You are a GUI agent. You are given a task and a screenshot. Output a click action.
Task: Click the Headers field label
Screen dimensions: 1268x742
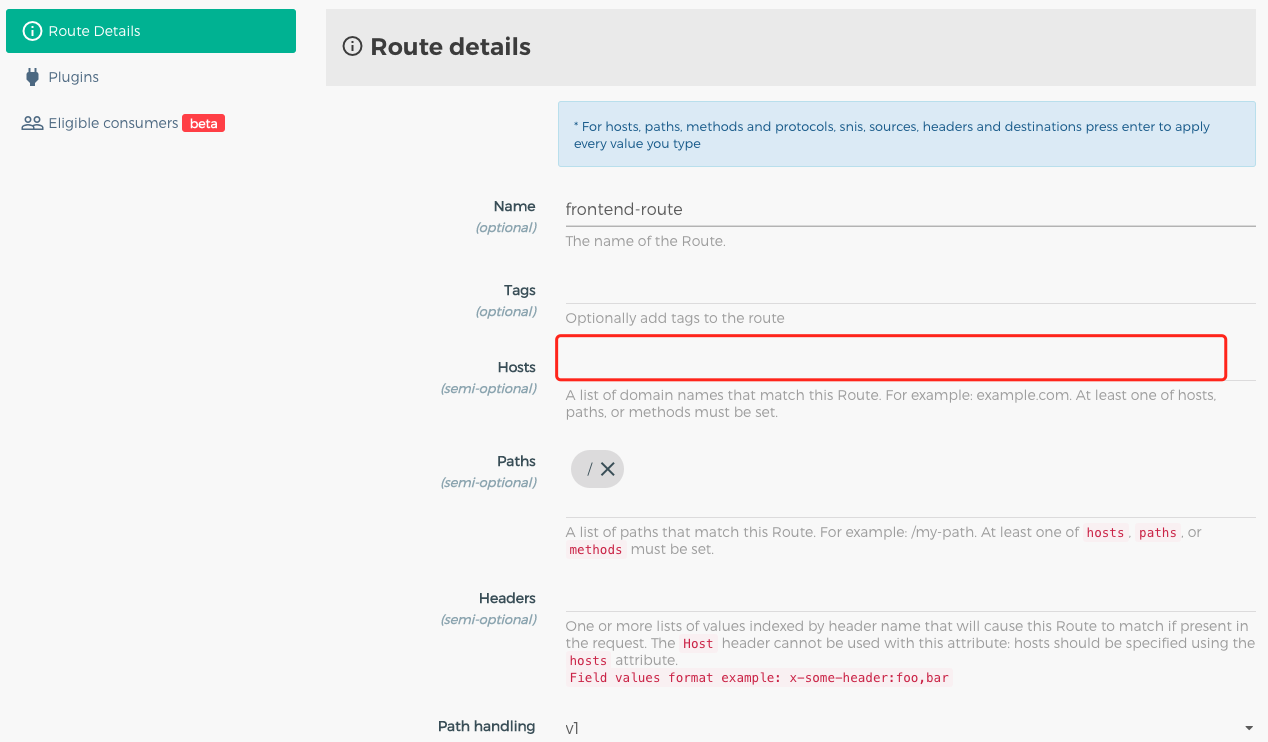(x=507, y=598)
